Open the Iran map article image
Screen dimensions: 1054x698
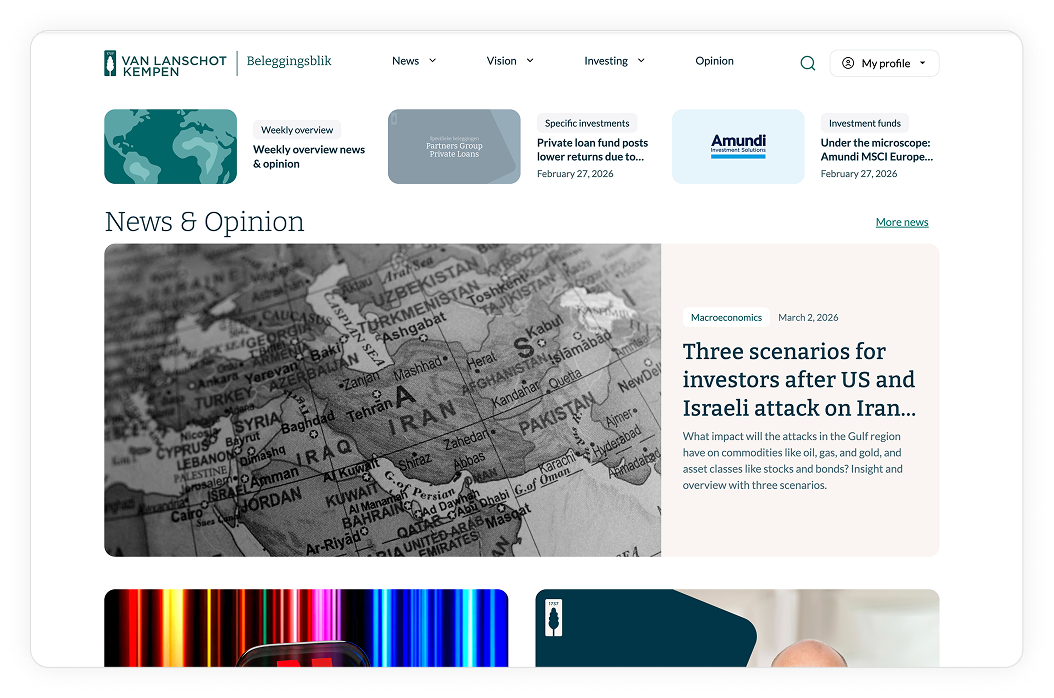click(382, 400)
